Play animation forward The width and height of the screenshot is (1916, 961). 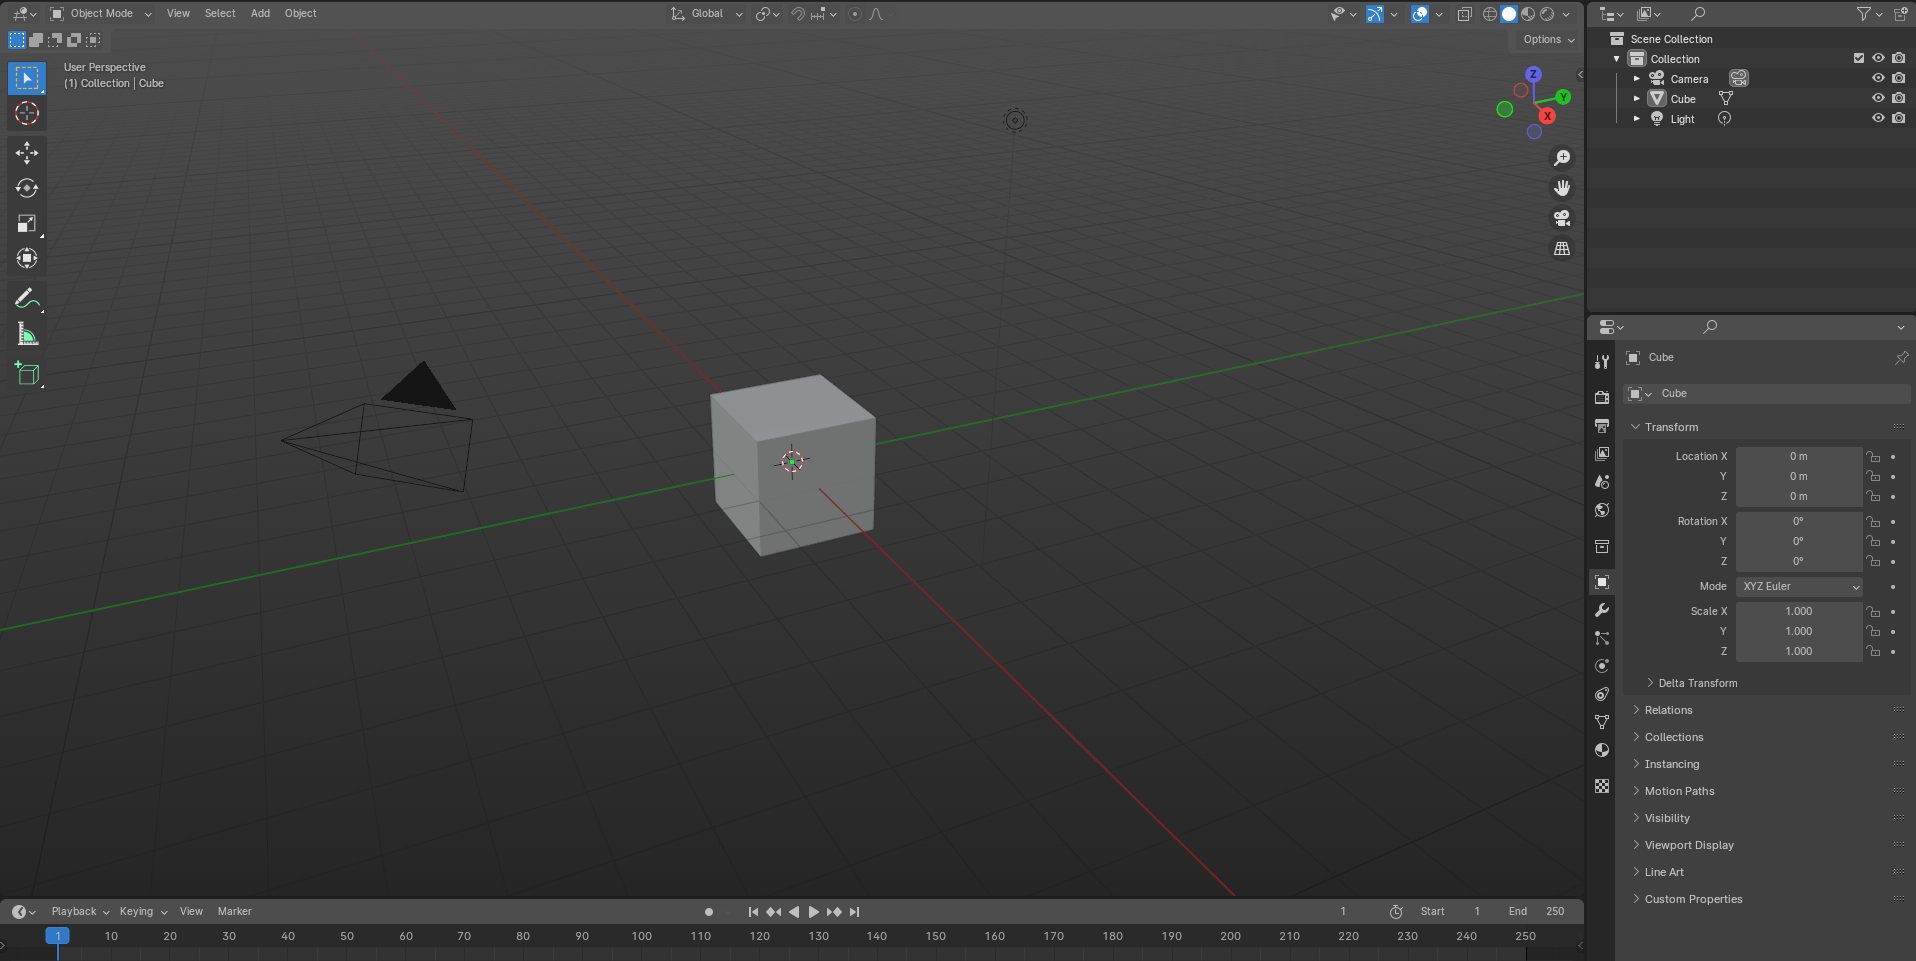tap(814, 912)
